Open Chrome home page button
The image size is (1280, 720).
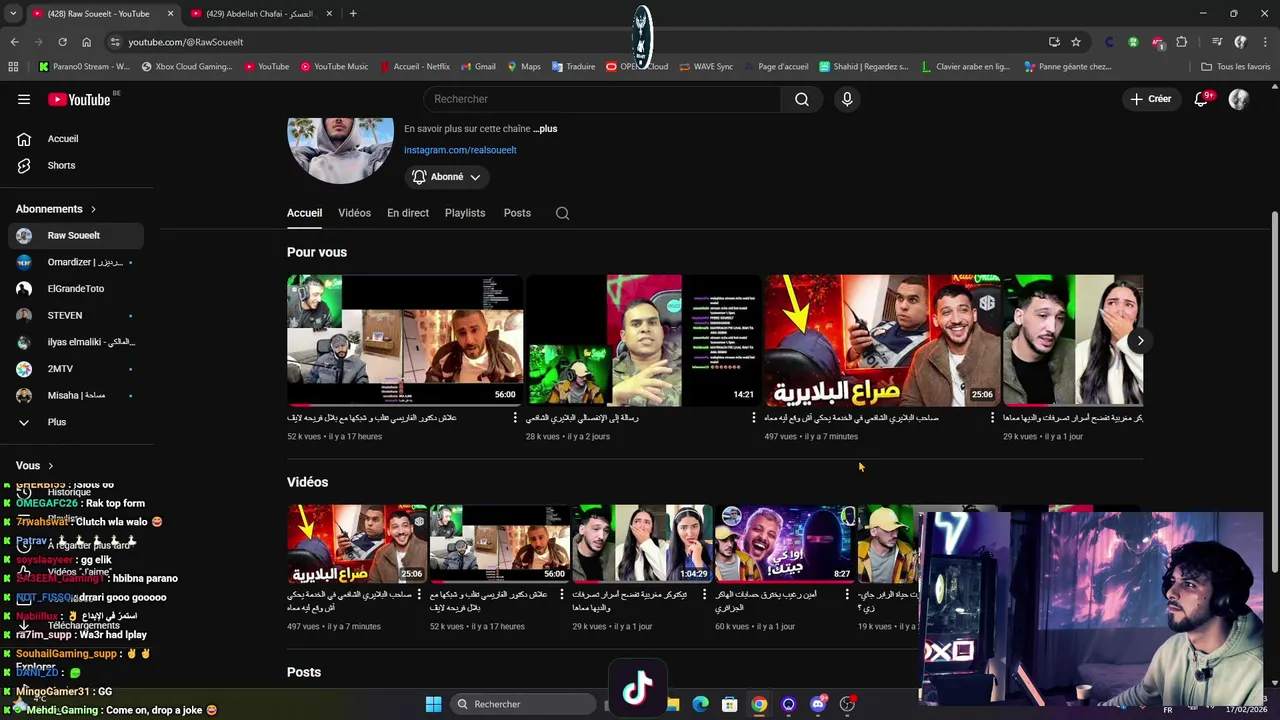tap(86, 42)
